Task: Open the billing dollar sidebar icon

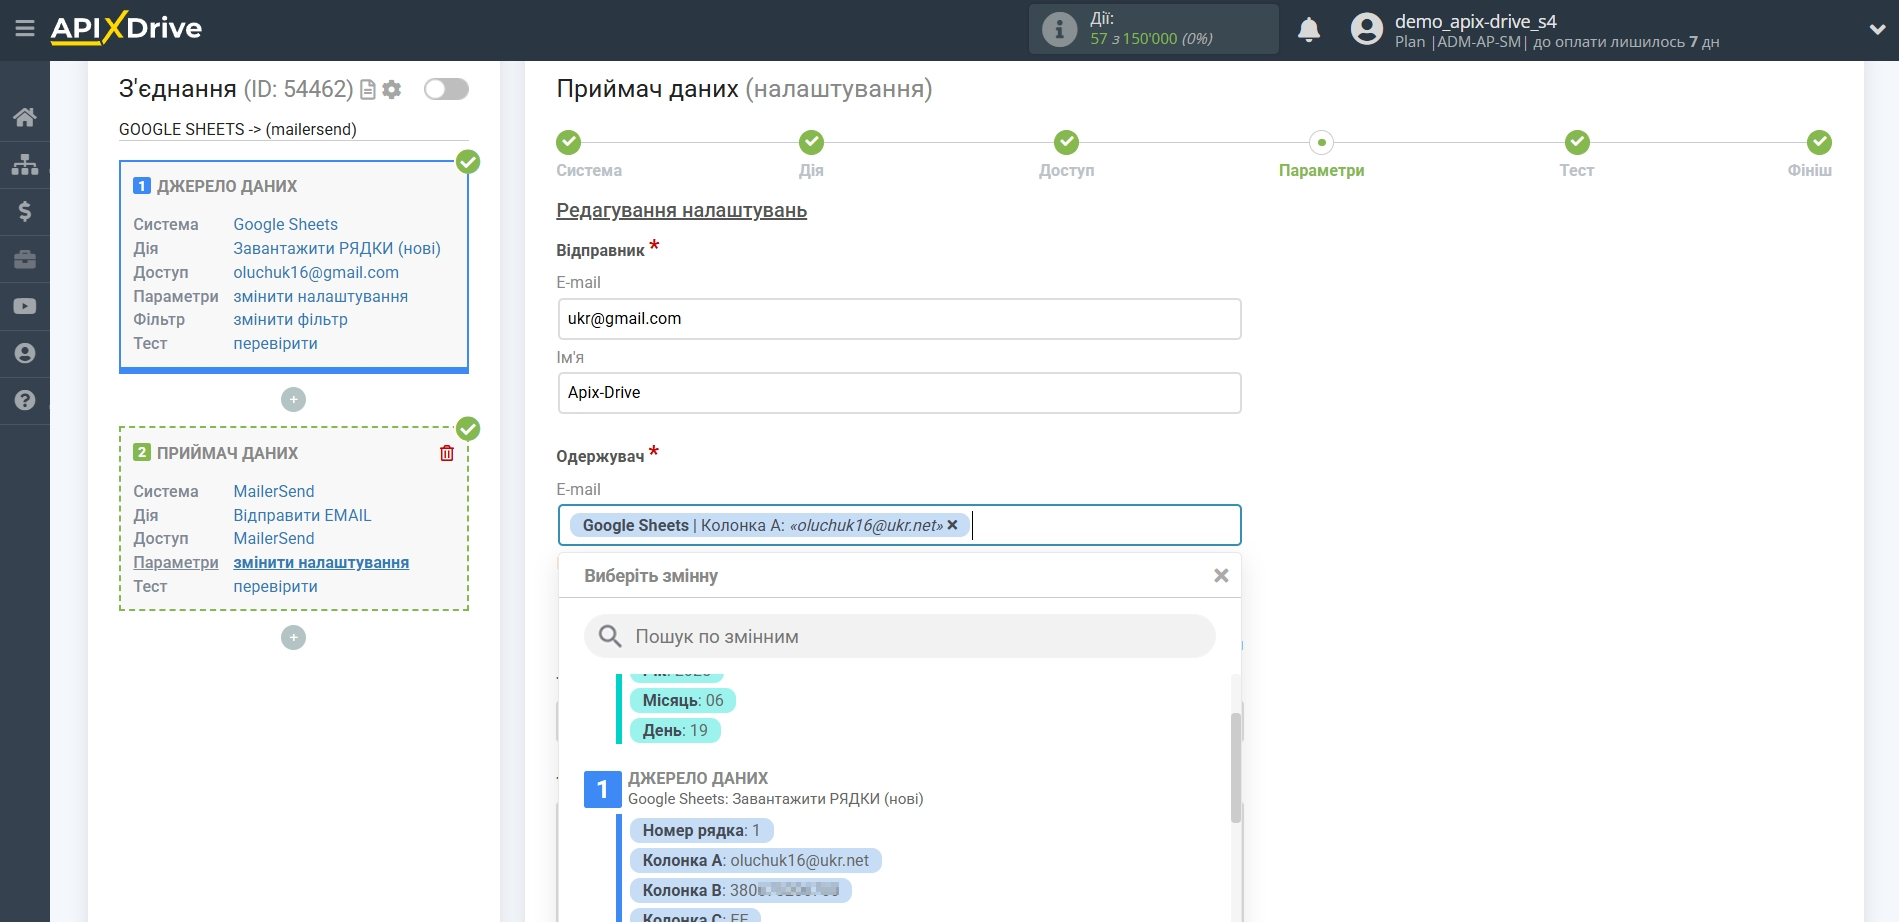Action: coord(25,211)
